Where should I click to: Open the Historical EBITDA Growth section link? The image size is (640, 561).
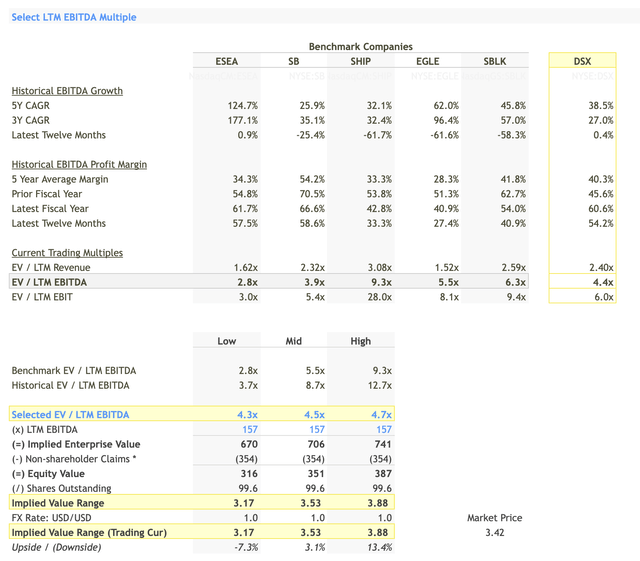[67, 91]
